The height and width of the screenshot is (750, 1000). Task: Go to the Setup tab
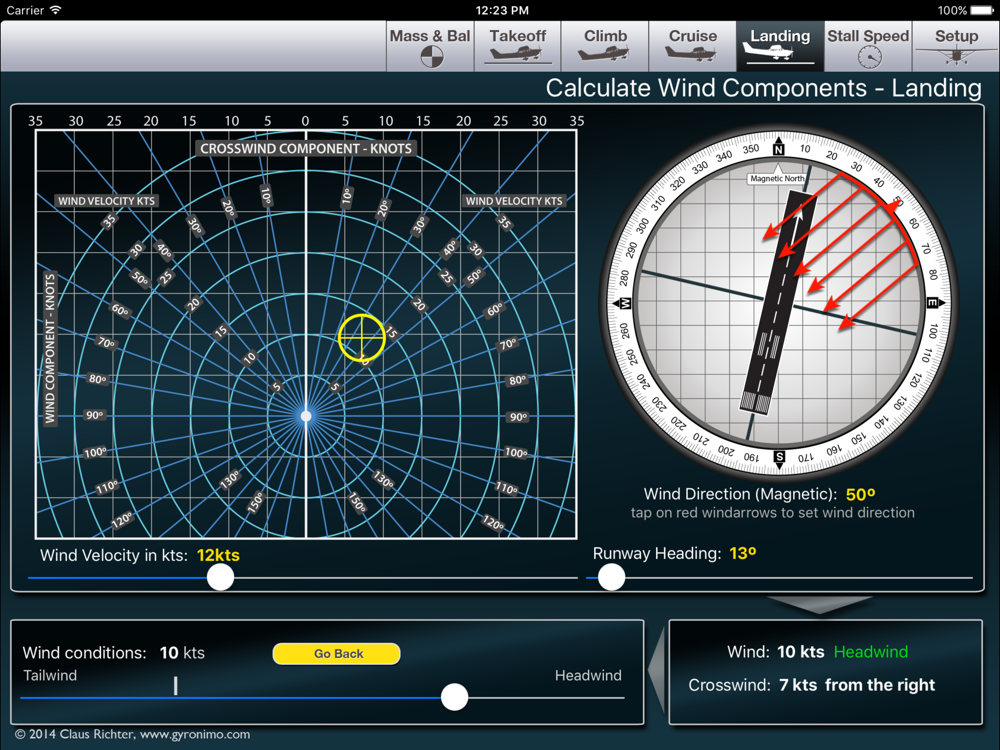(x=956, y=46)
